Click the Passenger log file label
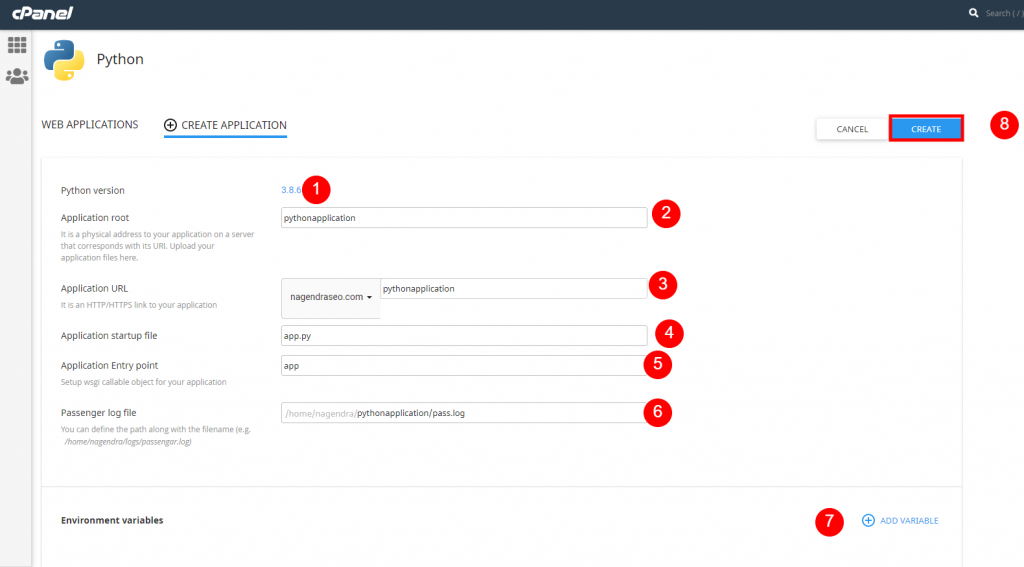Image resolution: width=1024 pixels, height=567 pixels. point(99,413)
